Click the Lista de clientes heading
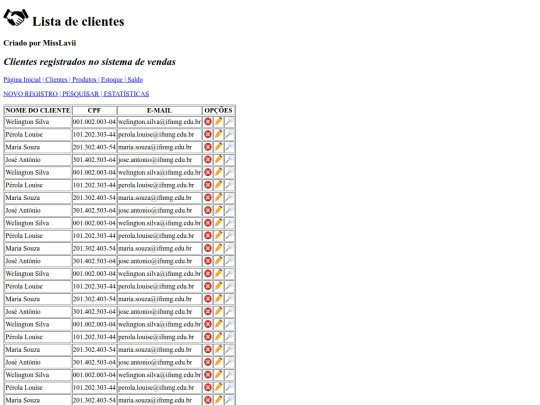Screen dimensions: 540x405 pyautogui.click(x=78, y=21)
